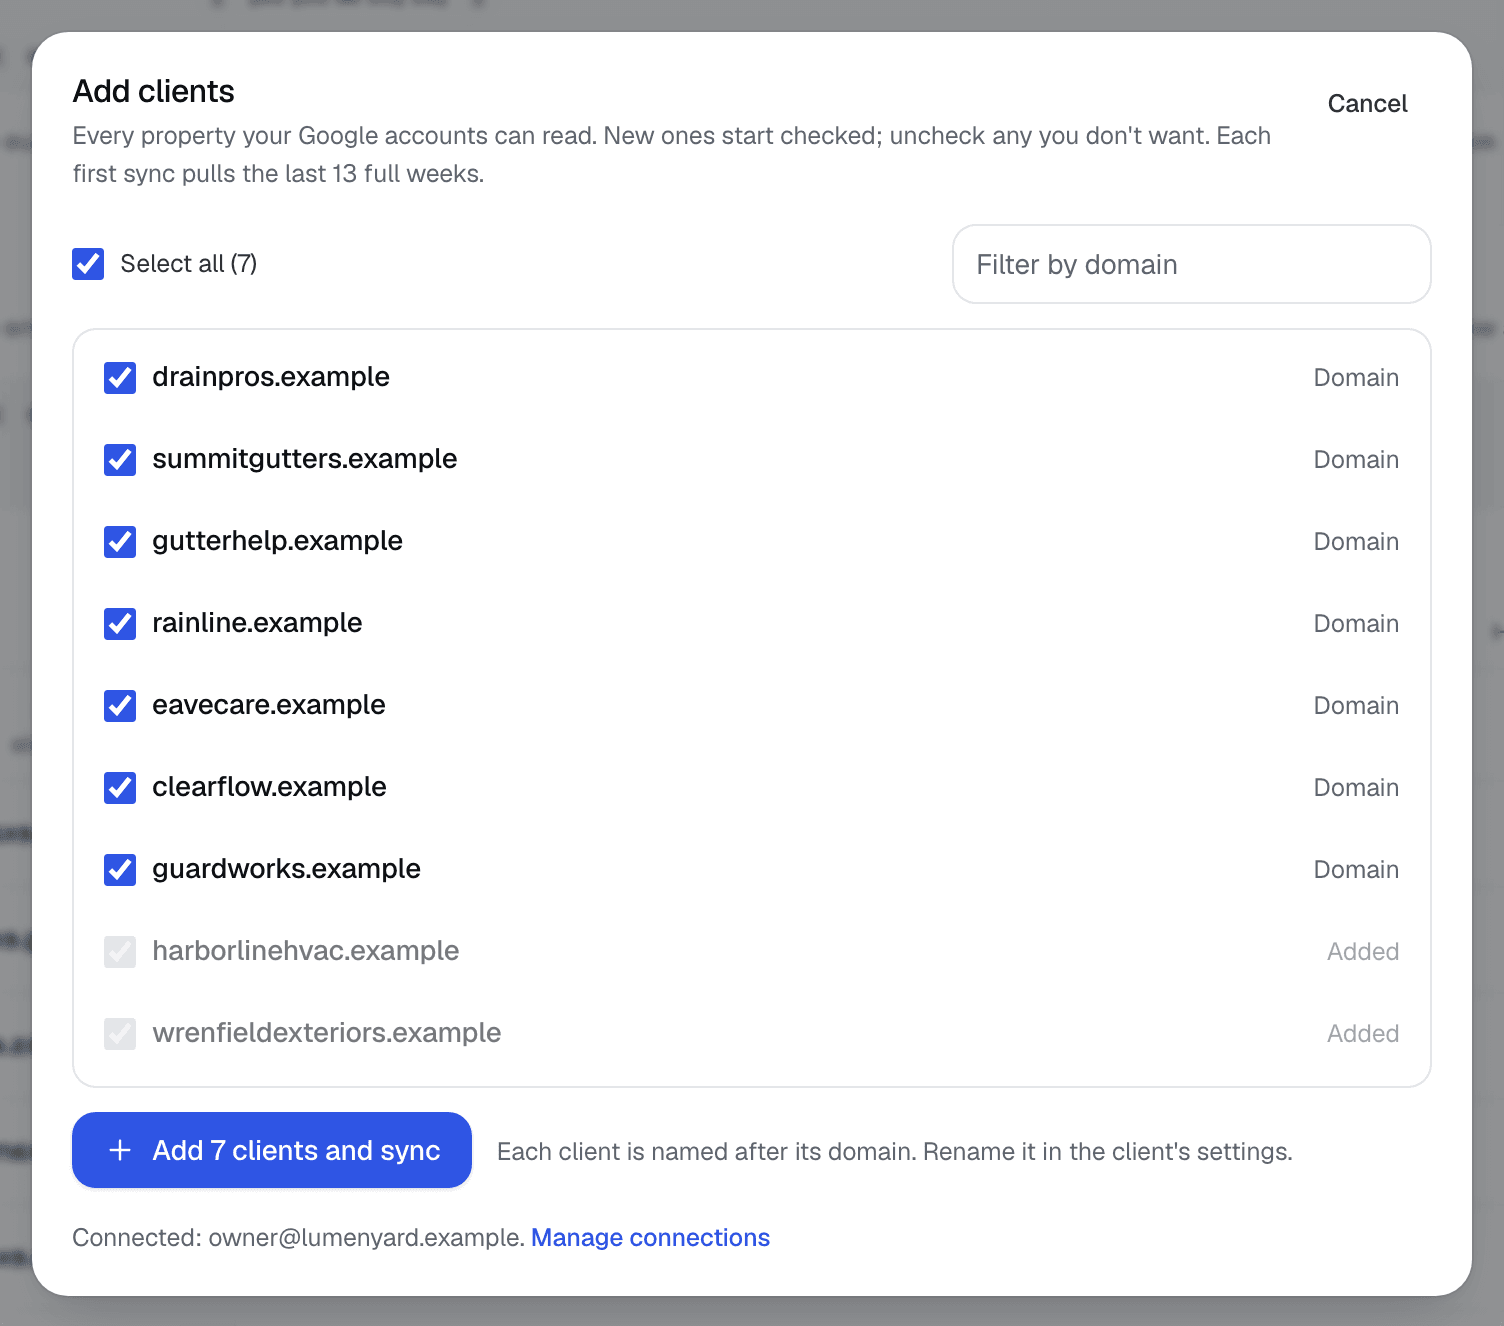
Task: Click the Added label for wrenfieldexteriors.example
Action: pos(1363,1034)
